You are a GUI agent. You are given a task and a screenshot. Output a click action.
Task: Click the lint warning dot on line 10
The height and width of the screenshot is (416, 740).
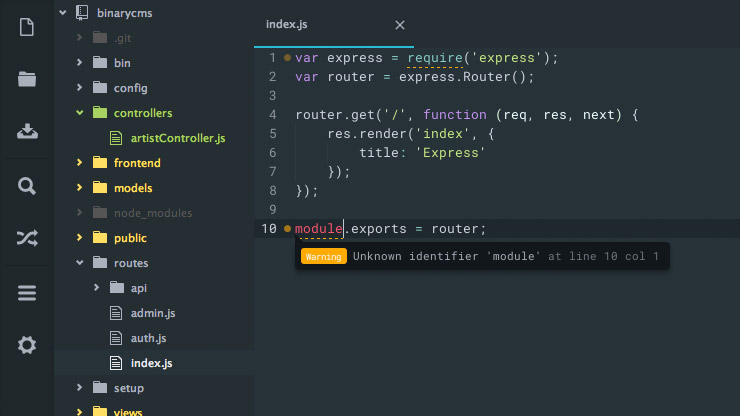tap(287, 229)
